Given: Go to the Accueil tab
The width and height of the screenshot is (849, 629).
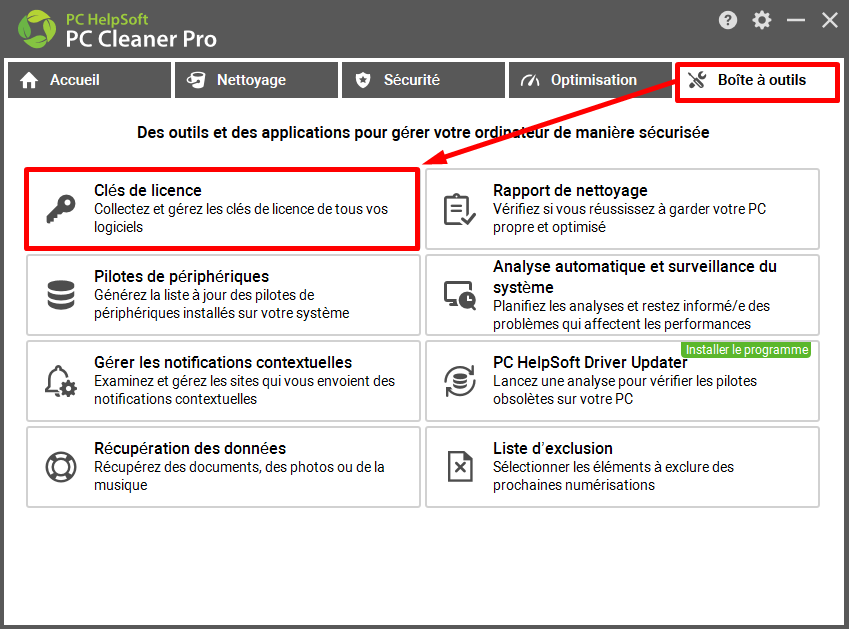Looking at the screenshot, I should coord(89,80).
